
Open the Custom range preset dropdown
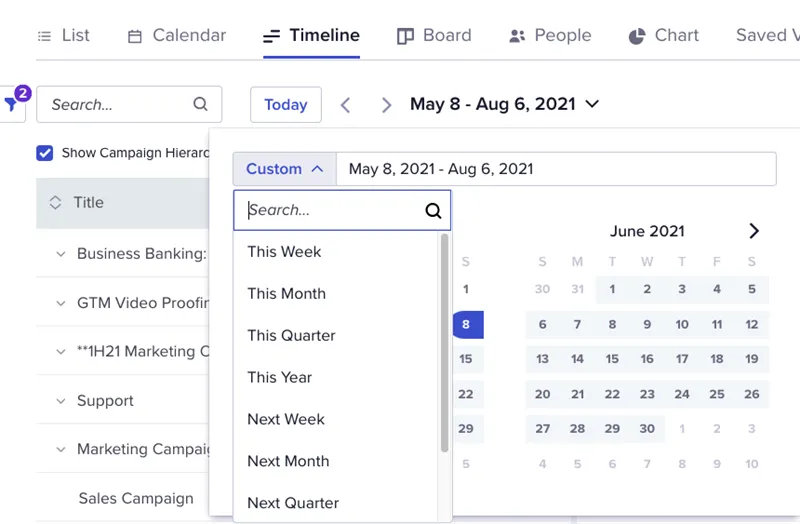tap(285, 169)
